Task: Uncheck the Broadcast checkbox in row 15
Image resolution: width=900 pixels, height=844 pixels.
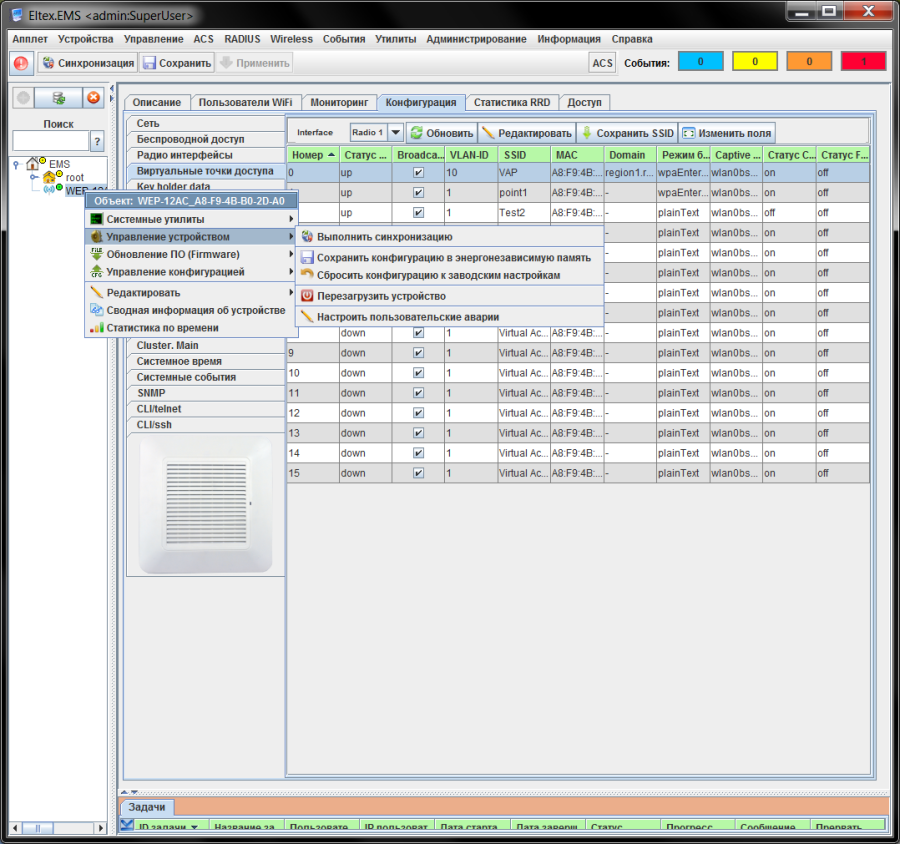Action: coord(418,473)
